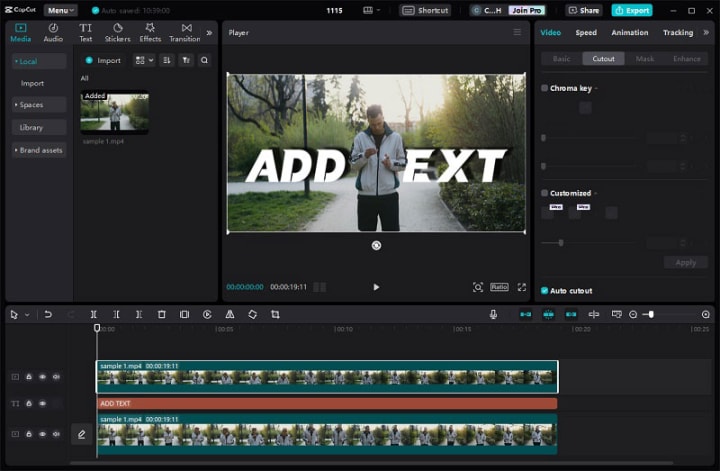Select the Mask sub-tab

(645, 59)
